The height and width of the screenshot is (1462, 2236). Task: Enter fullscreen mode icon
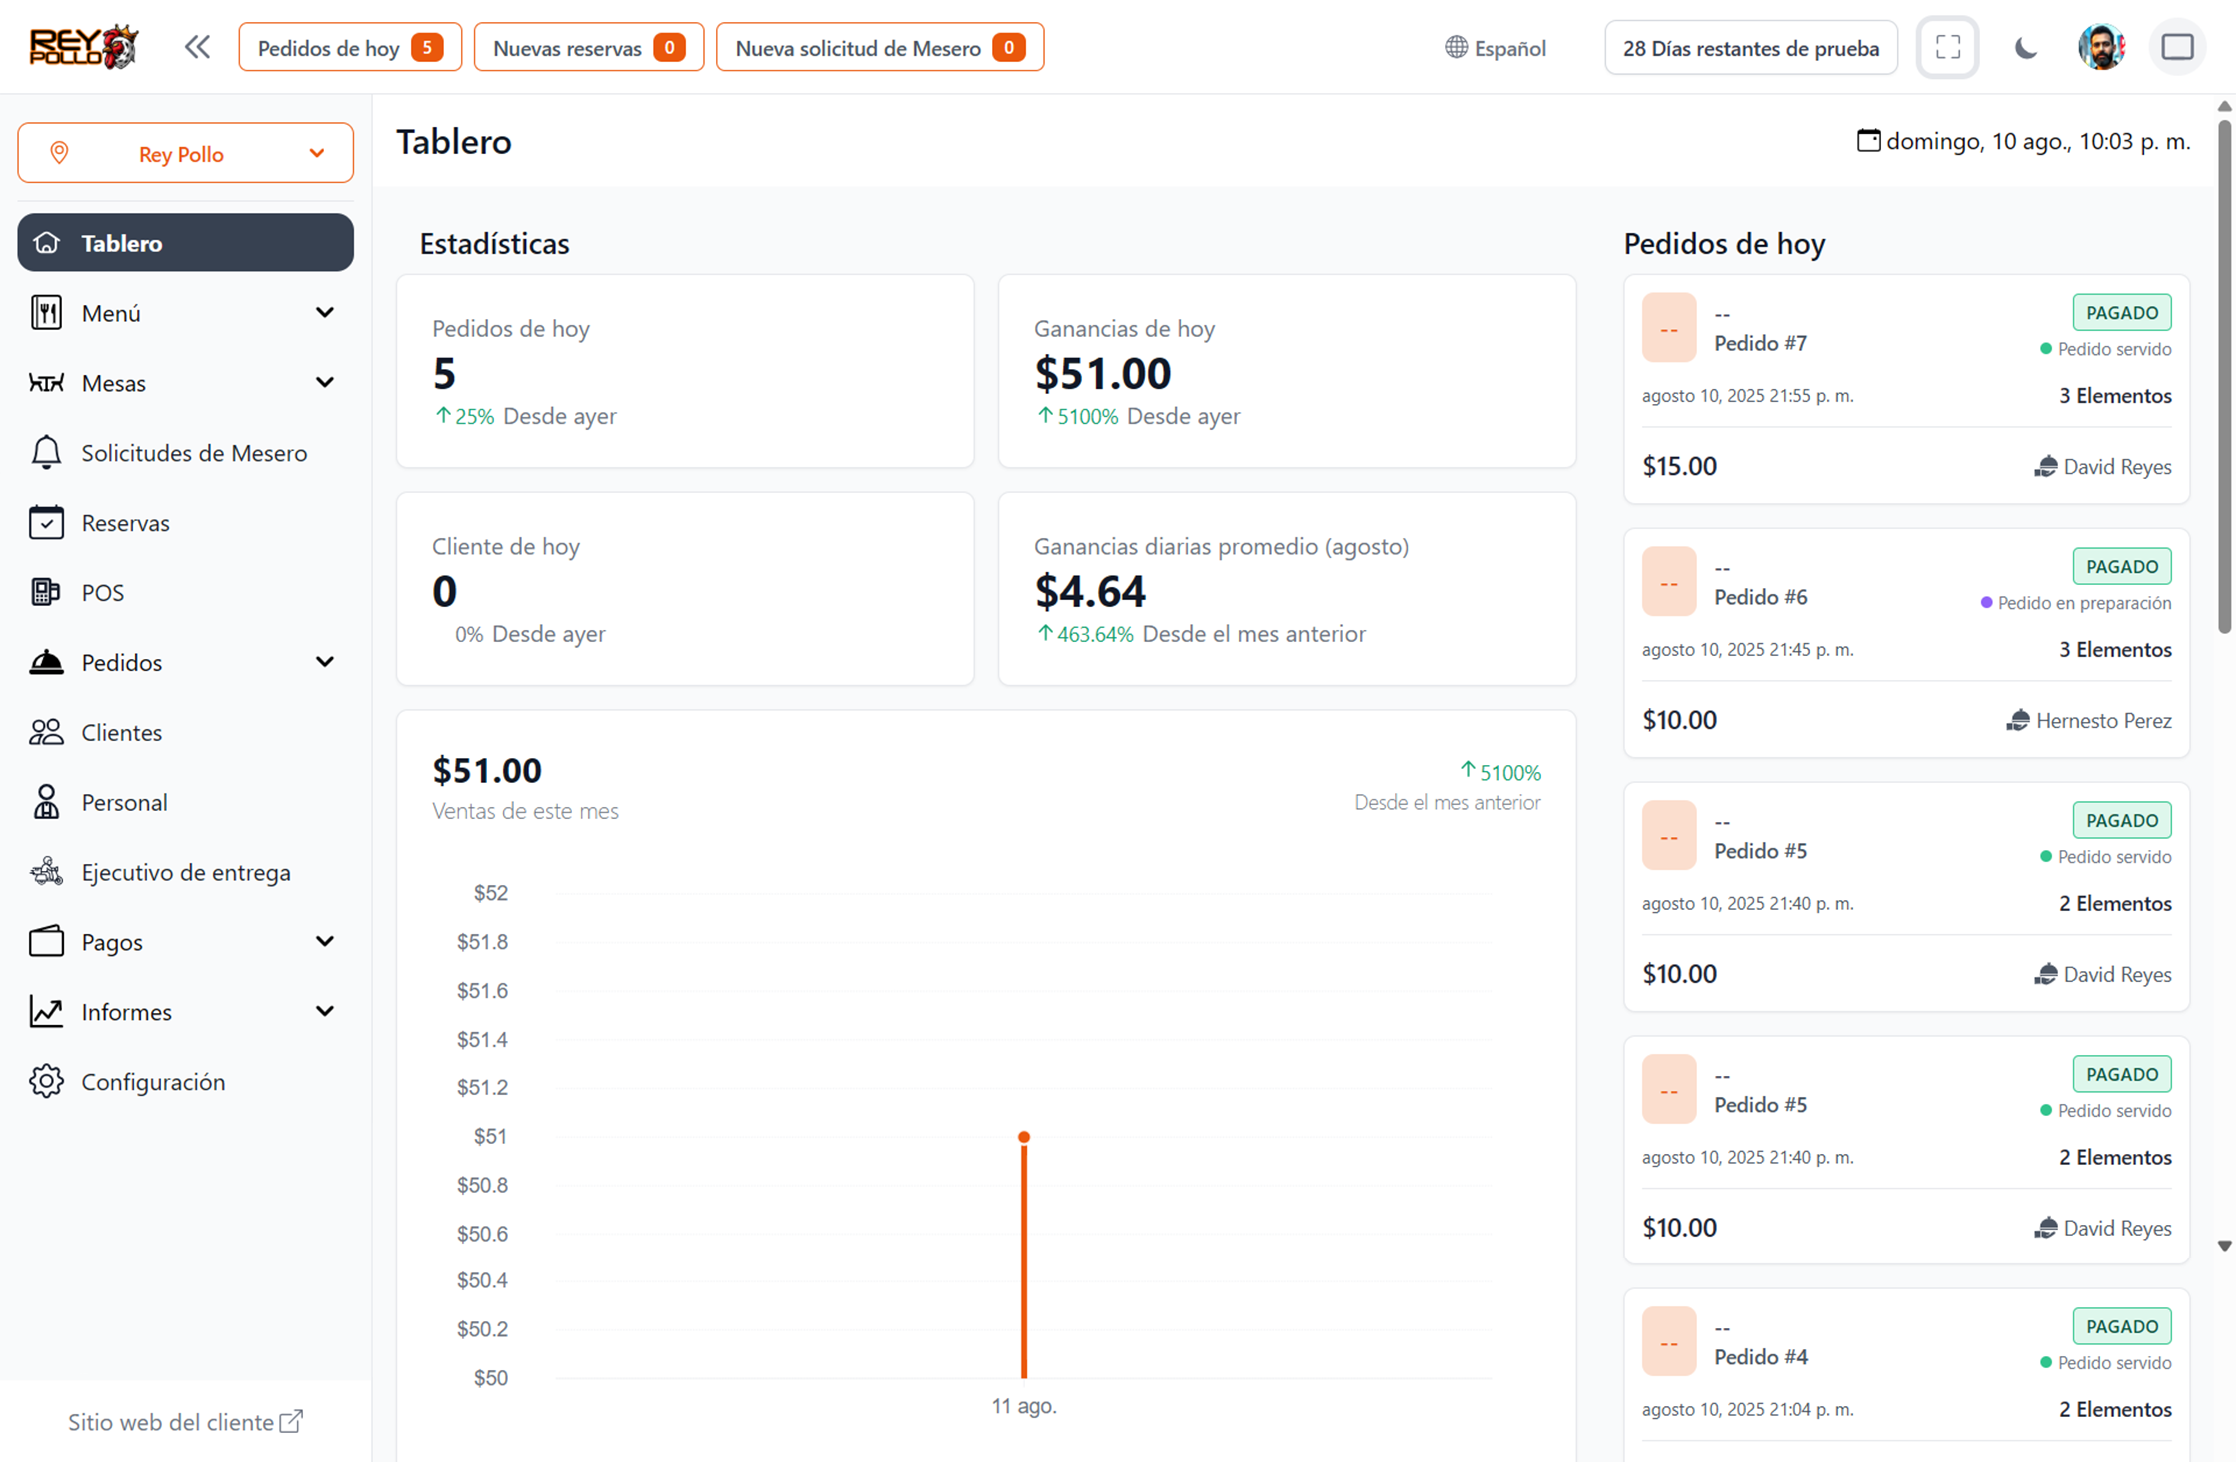[x=1947, y=47]
